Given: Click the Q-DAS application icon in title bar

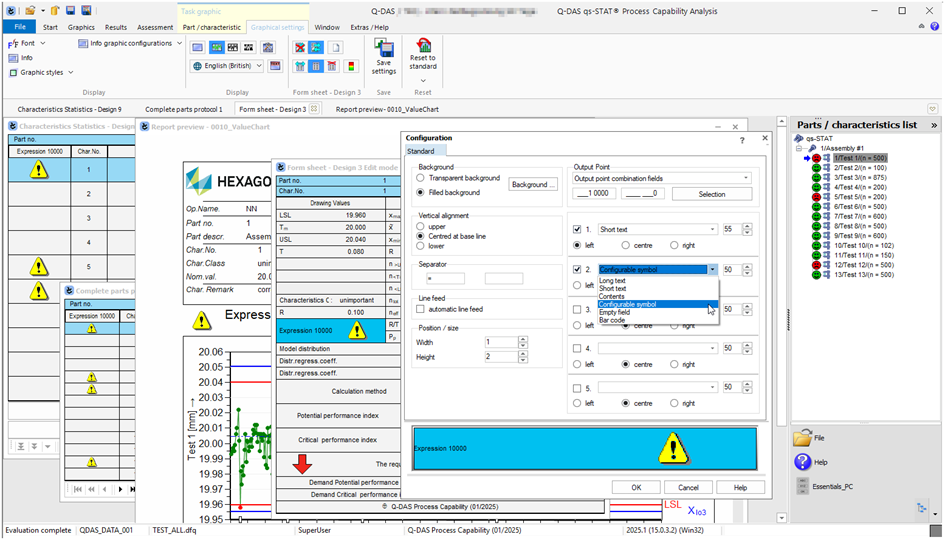Looking at the screenshot, I should click(x=12, y=11).
